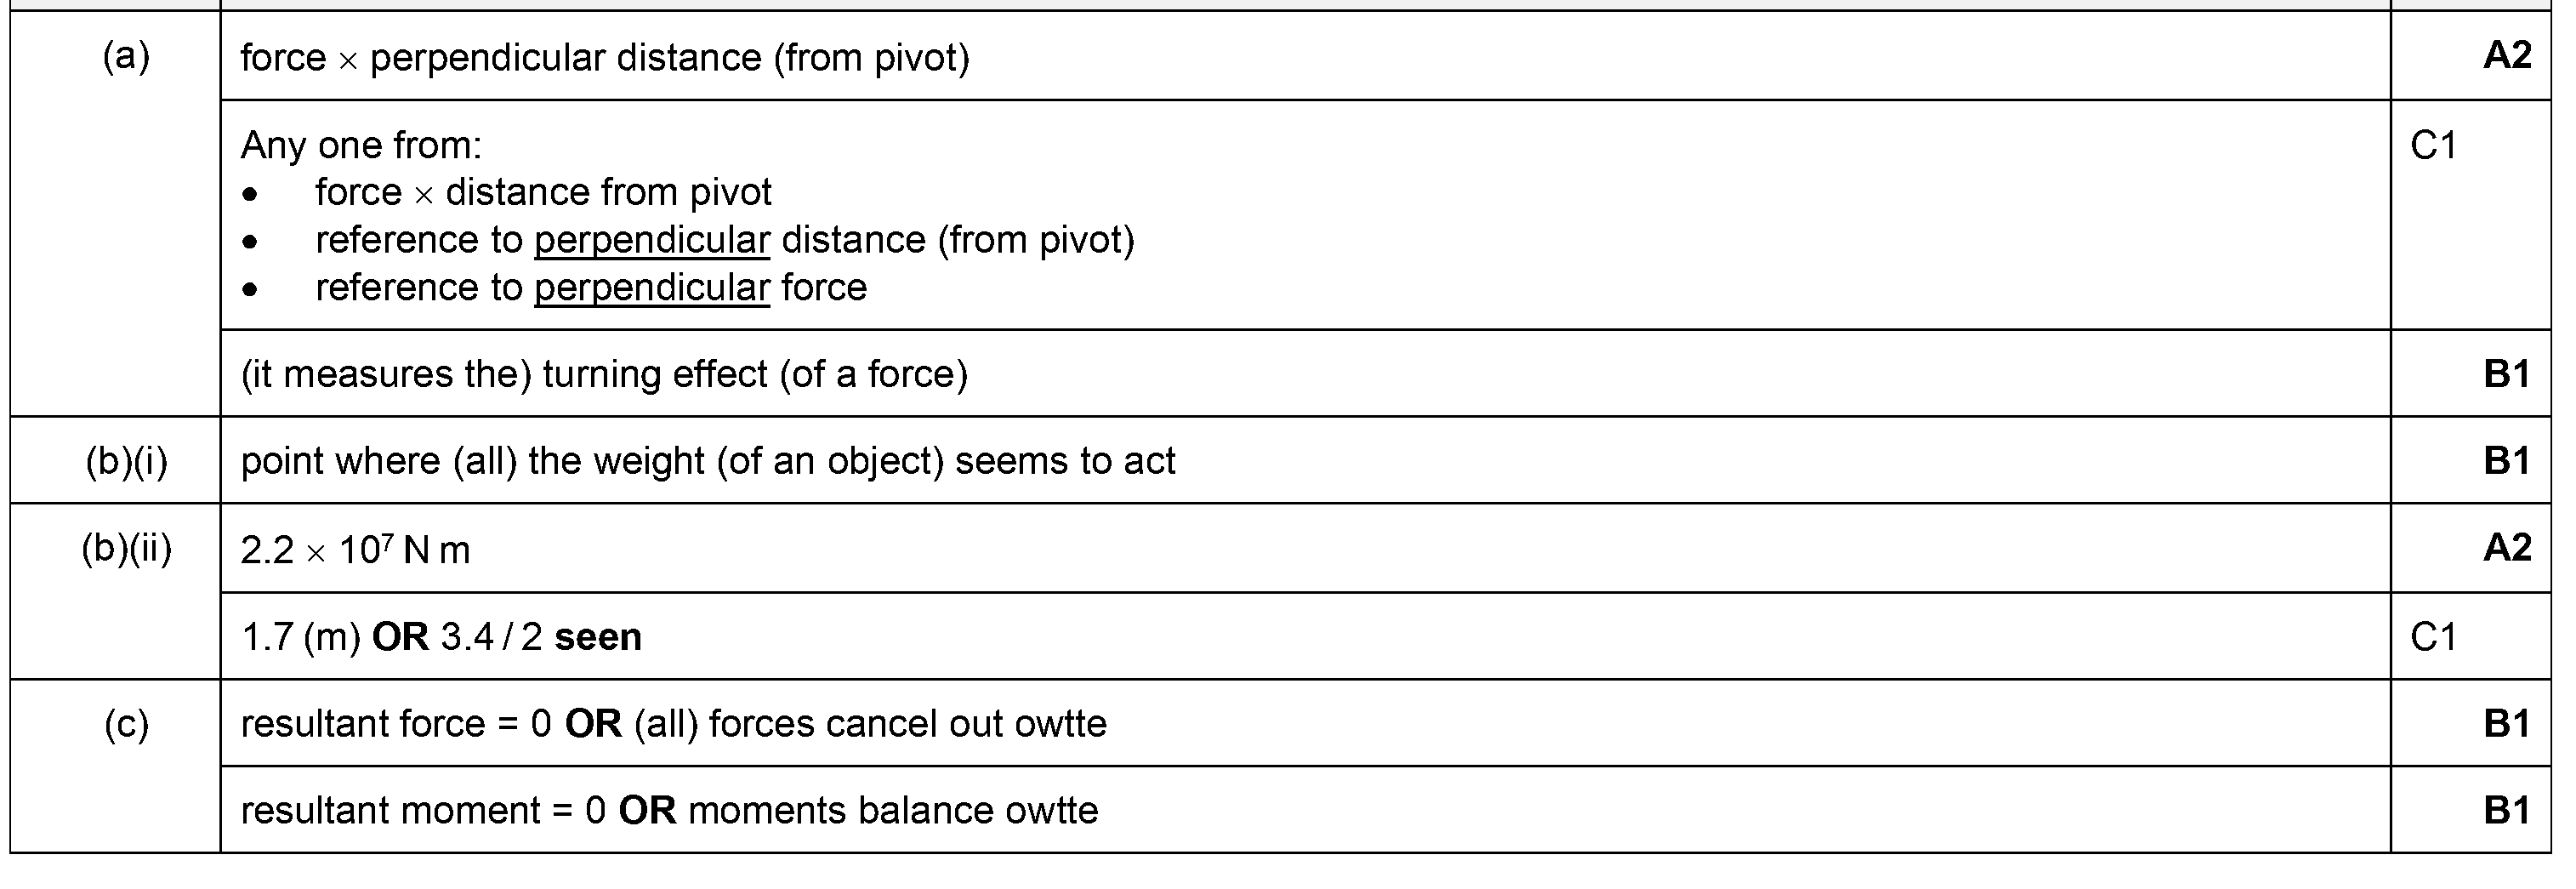2576x889 pixels.
Task: Click the (a) question label
Action: (126, 57)
